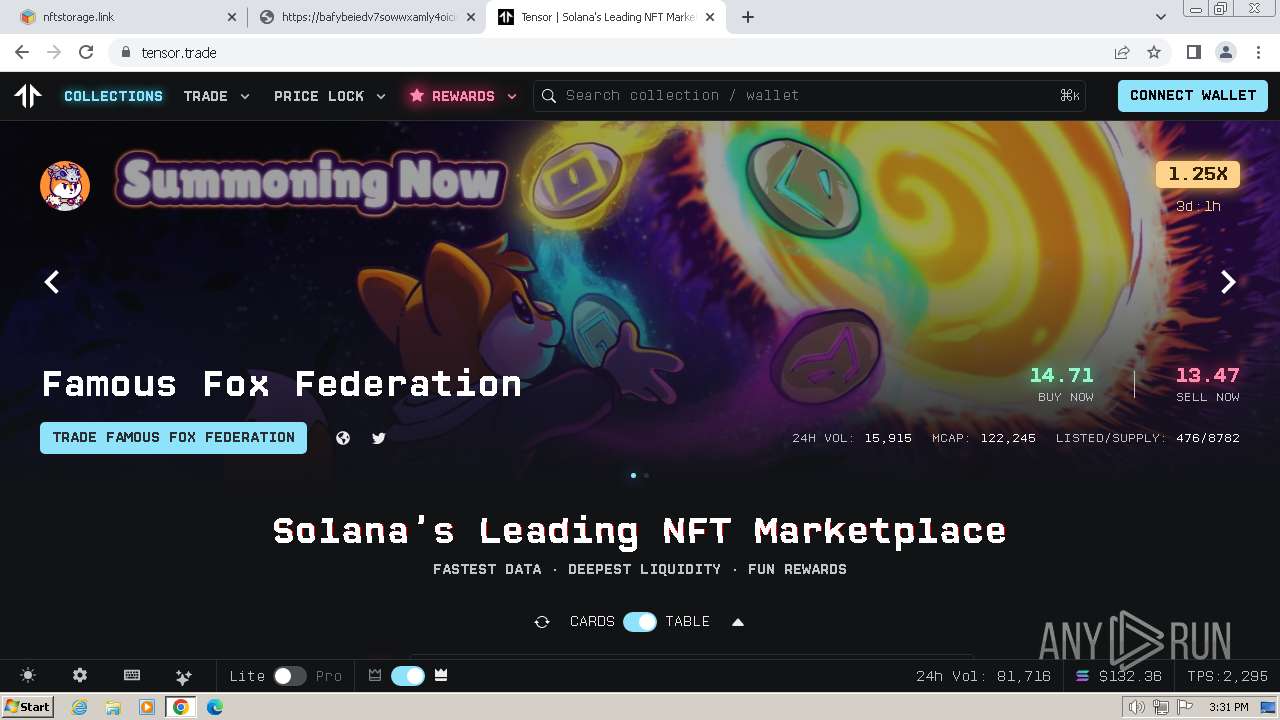Click the TPS: 2,295 status text
Viewport: 1280px width, 720px height.
[x=1227, y=676]
